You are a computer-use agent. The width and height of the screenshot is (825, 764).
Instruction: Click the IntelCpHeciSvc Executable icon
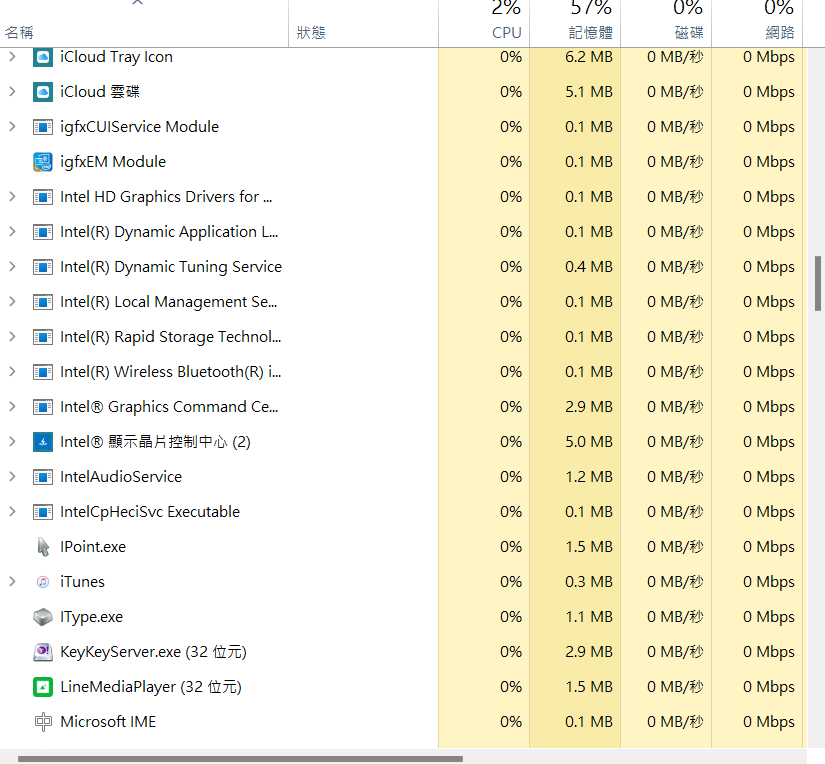[x=43, y=512]
